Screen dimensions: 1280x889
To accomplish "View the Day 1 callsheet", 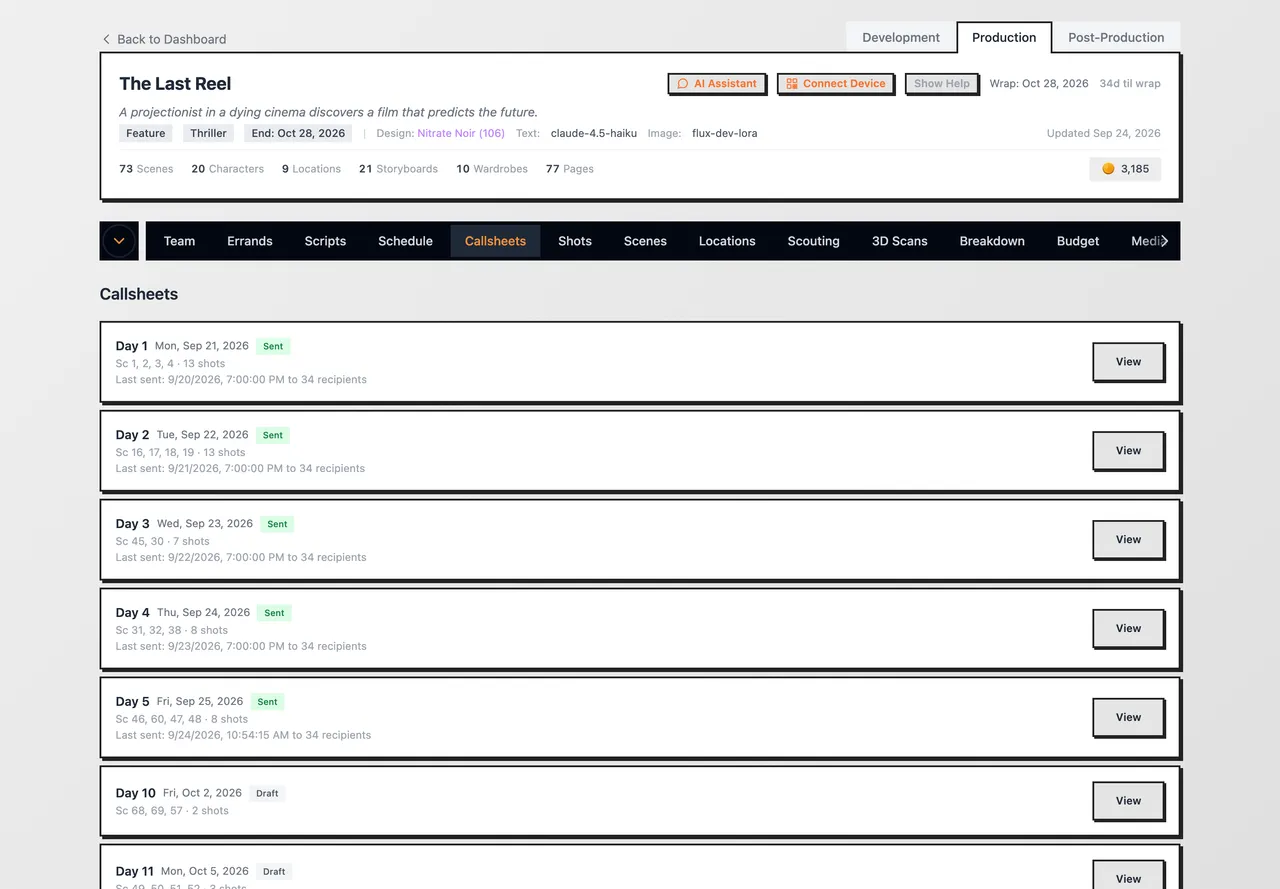I will coord(1128,362).
